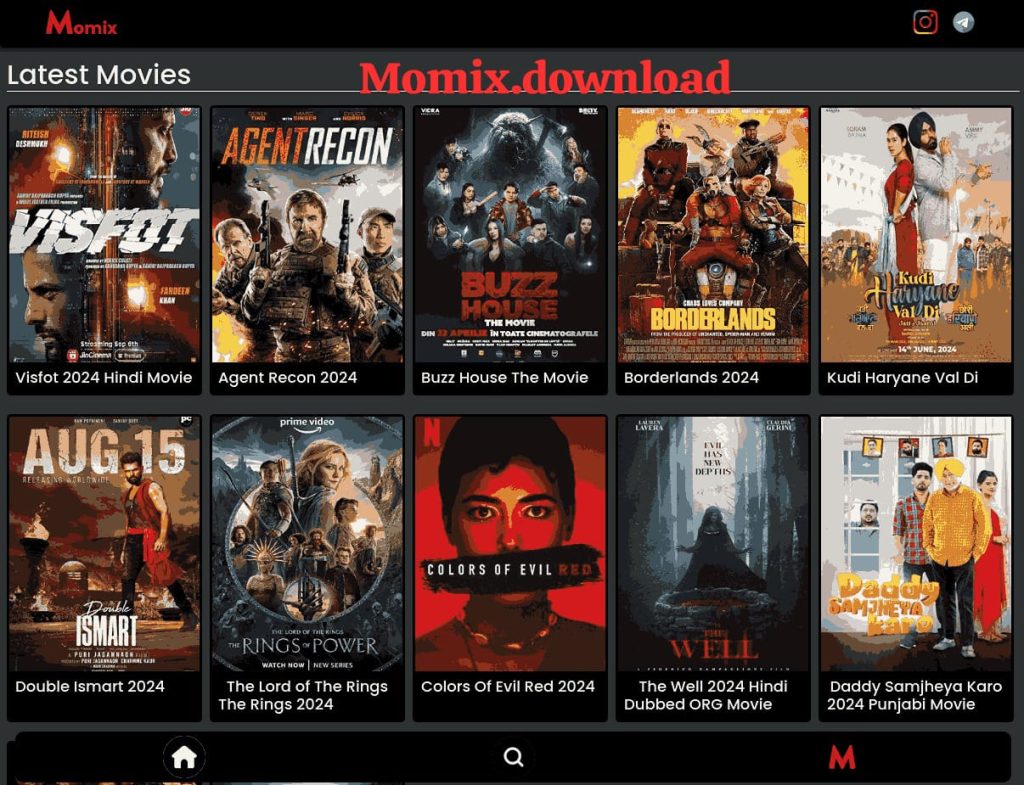Open the Double Ismart poster

[x=104, y=543]
